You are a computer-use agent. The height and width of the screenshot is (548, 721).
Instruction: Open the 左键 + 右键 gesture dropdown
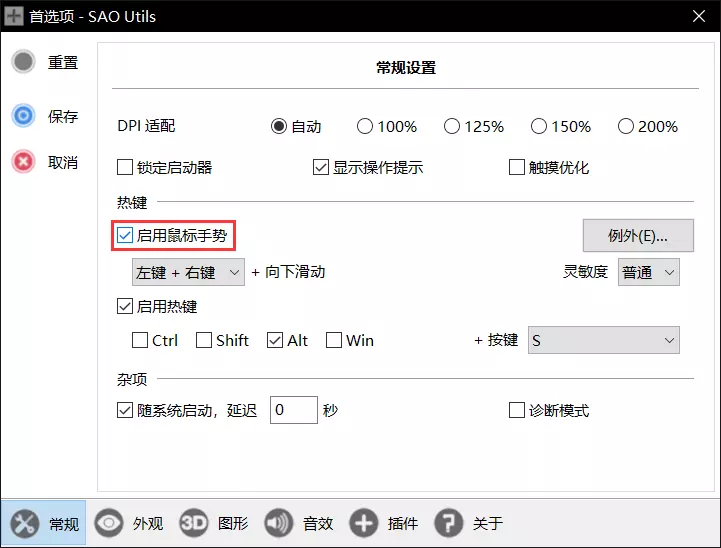(x=188, y=272)
